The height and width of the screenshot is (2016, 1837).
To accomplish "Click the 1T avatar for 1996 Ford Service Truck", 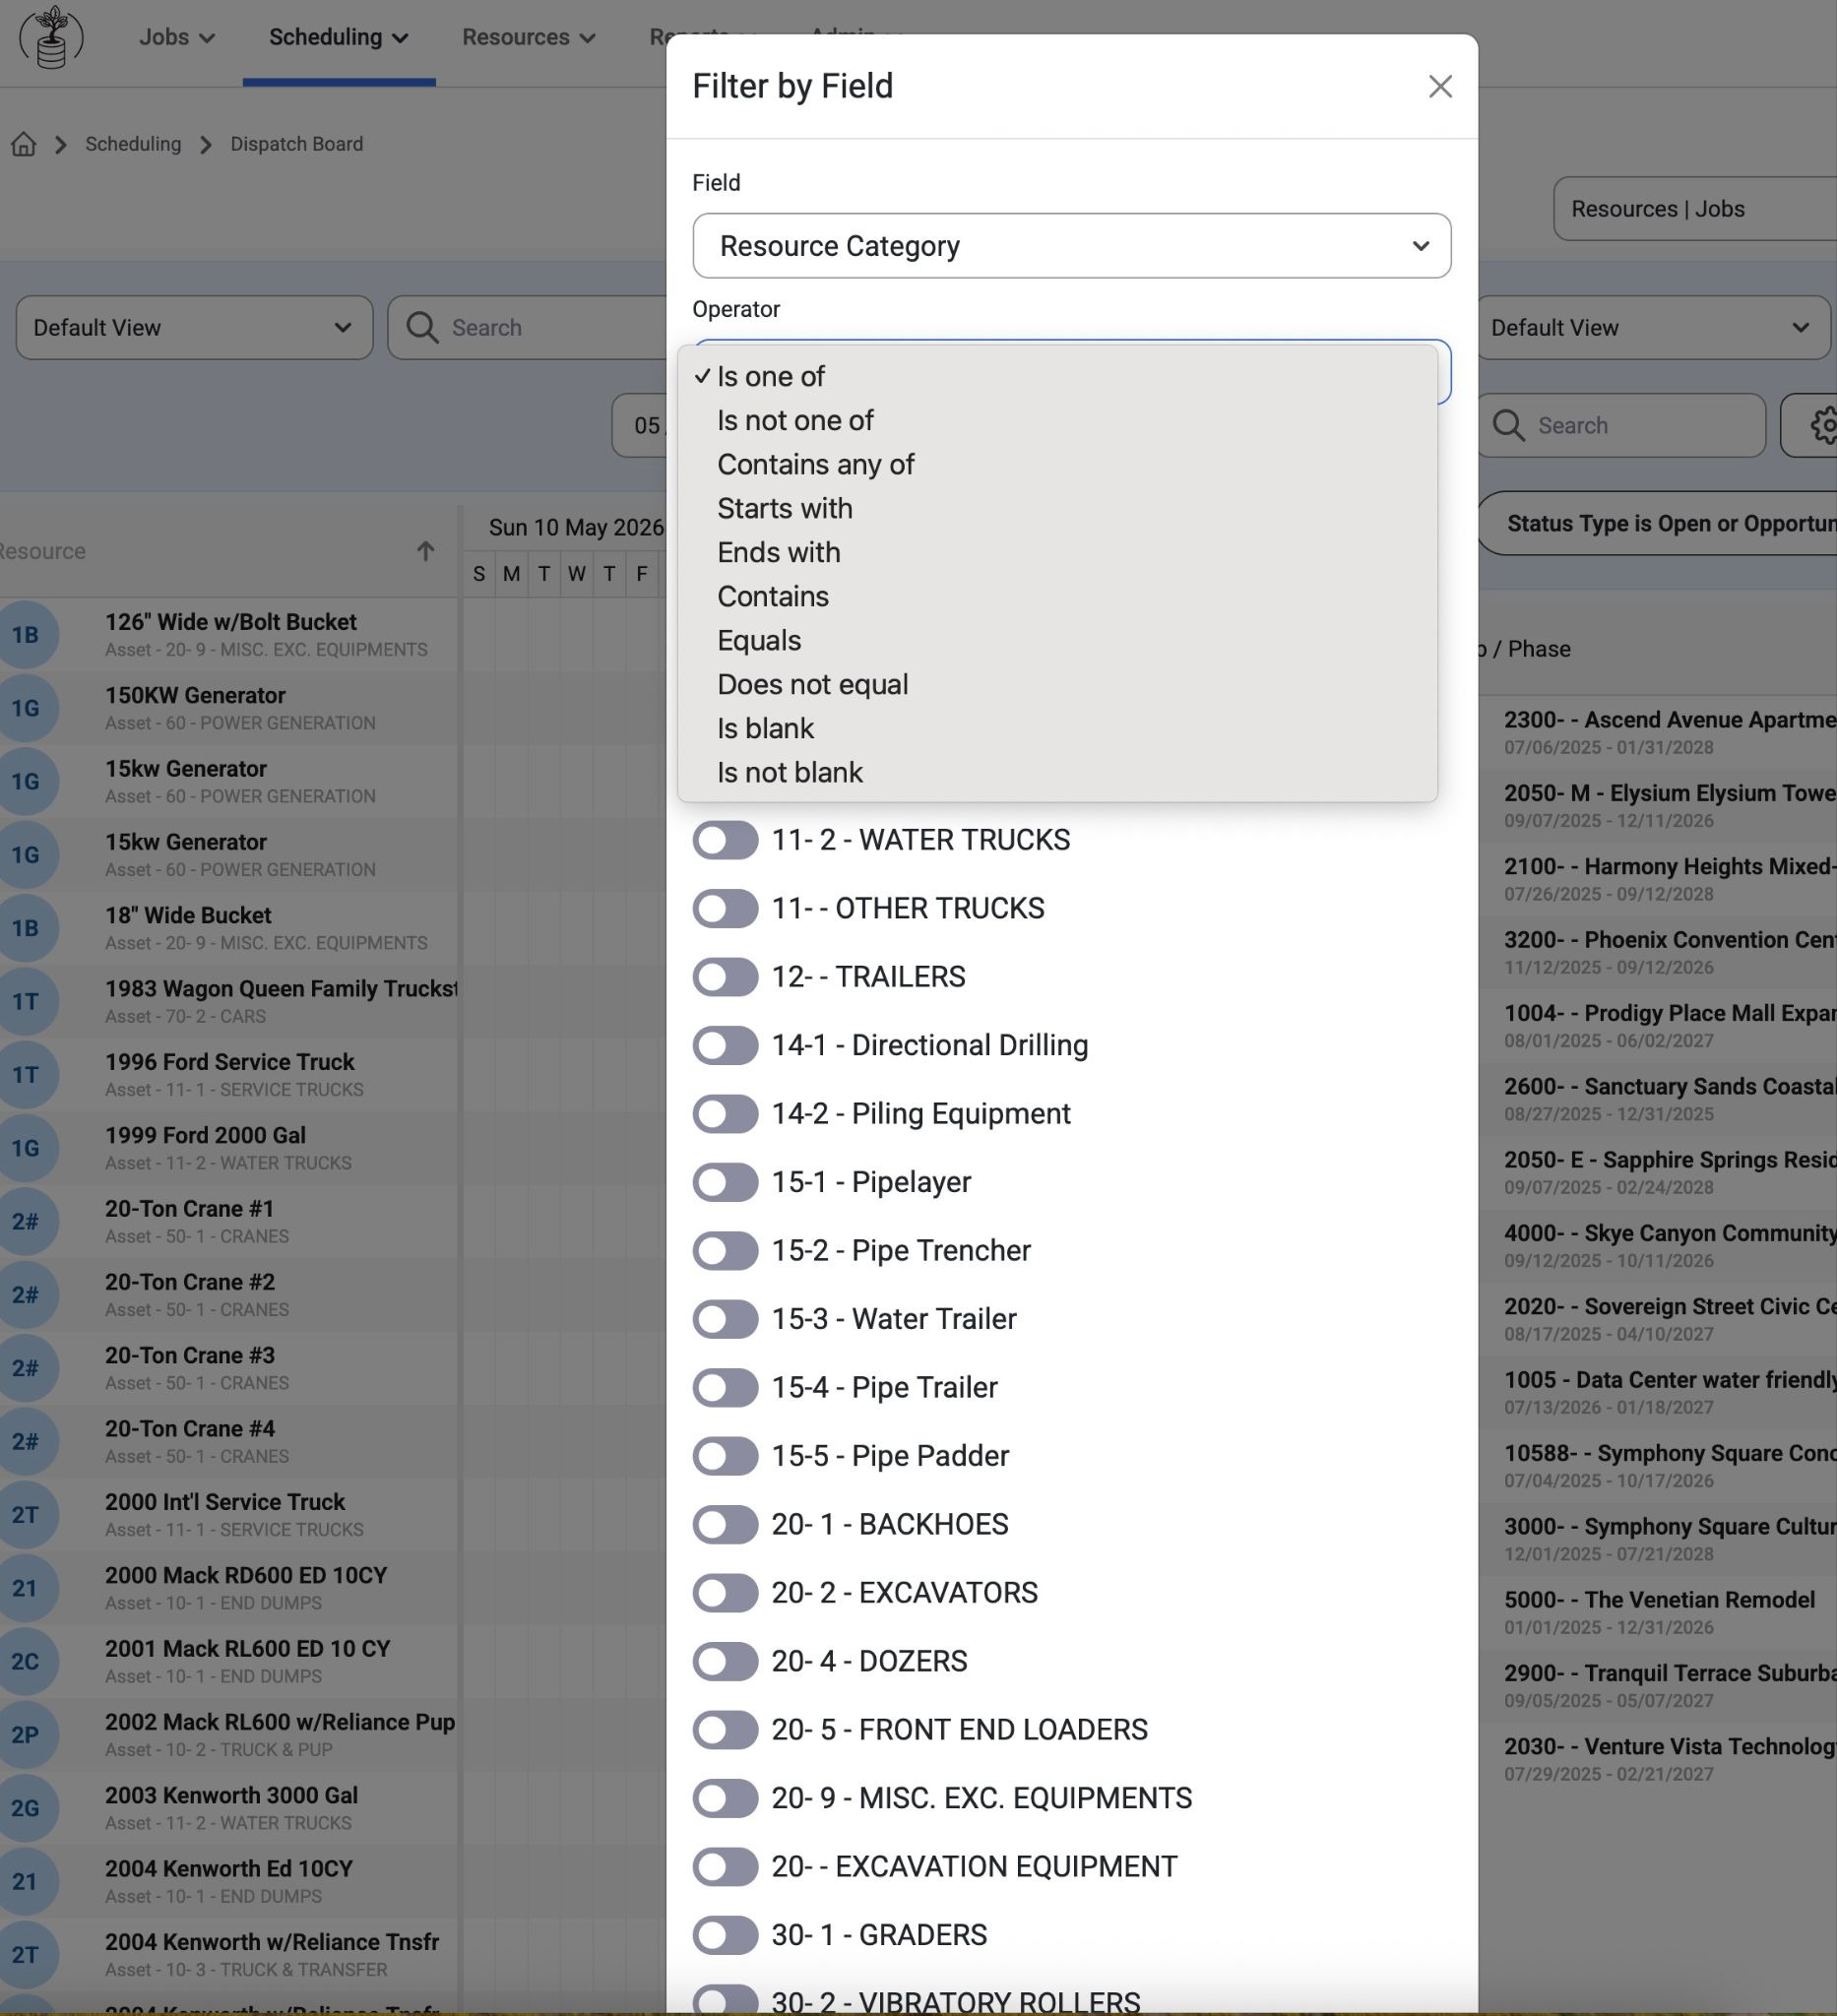I will (25, 1075).
